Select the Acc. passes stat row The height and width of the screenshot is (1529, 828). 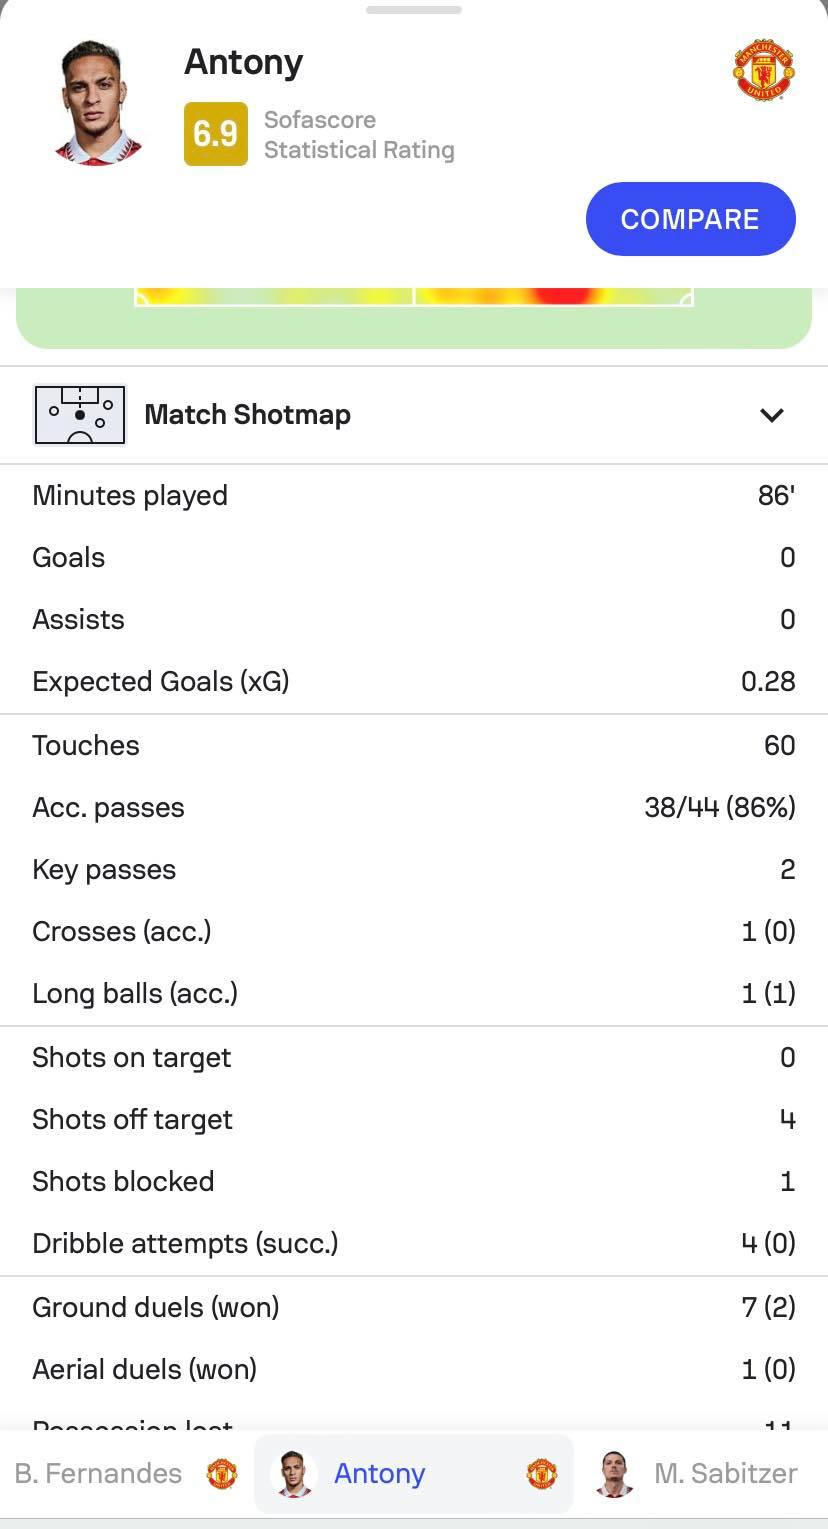[x=414, y=808]
